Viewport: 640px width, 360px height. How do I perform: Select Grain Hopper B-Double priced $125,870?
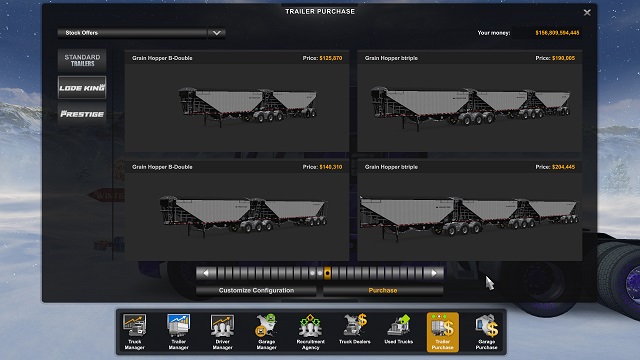(x=237, y=102)
